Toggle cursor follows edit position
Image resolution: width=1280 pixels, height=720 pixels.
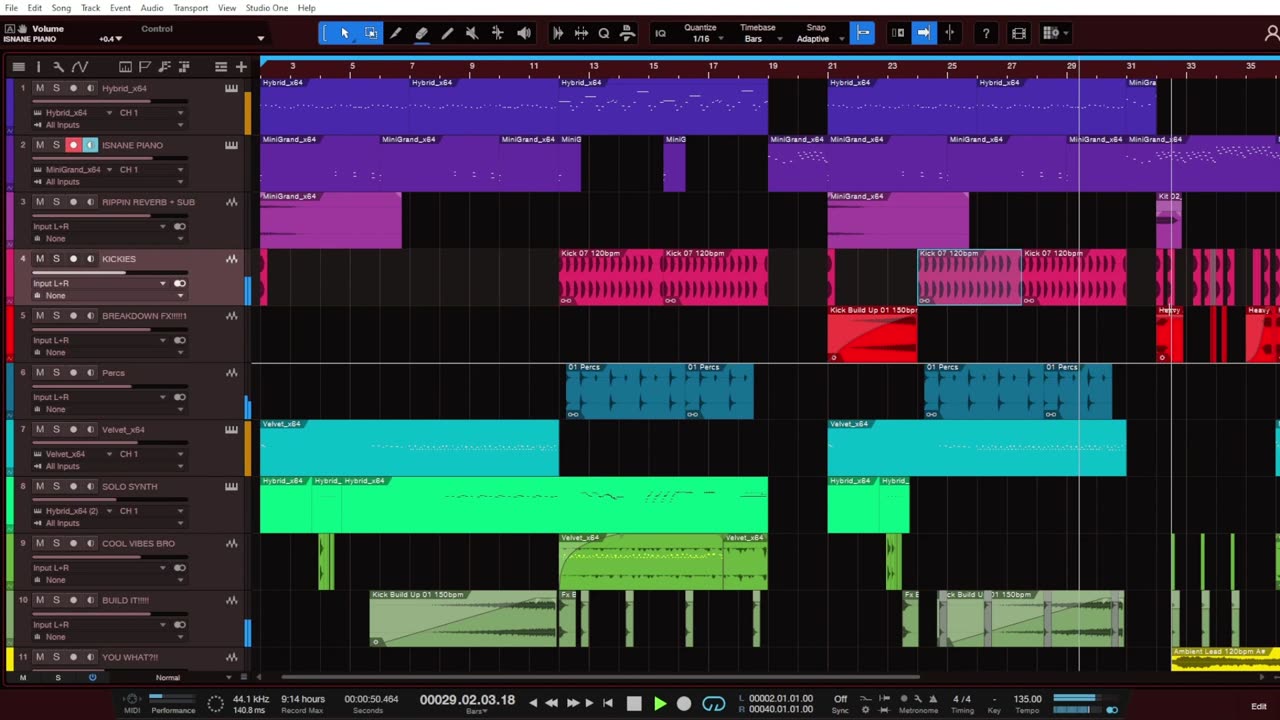coord(950,33)
